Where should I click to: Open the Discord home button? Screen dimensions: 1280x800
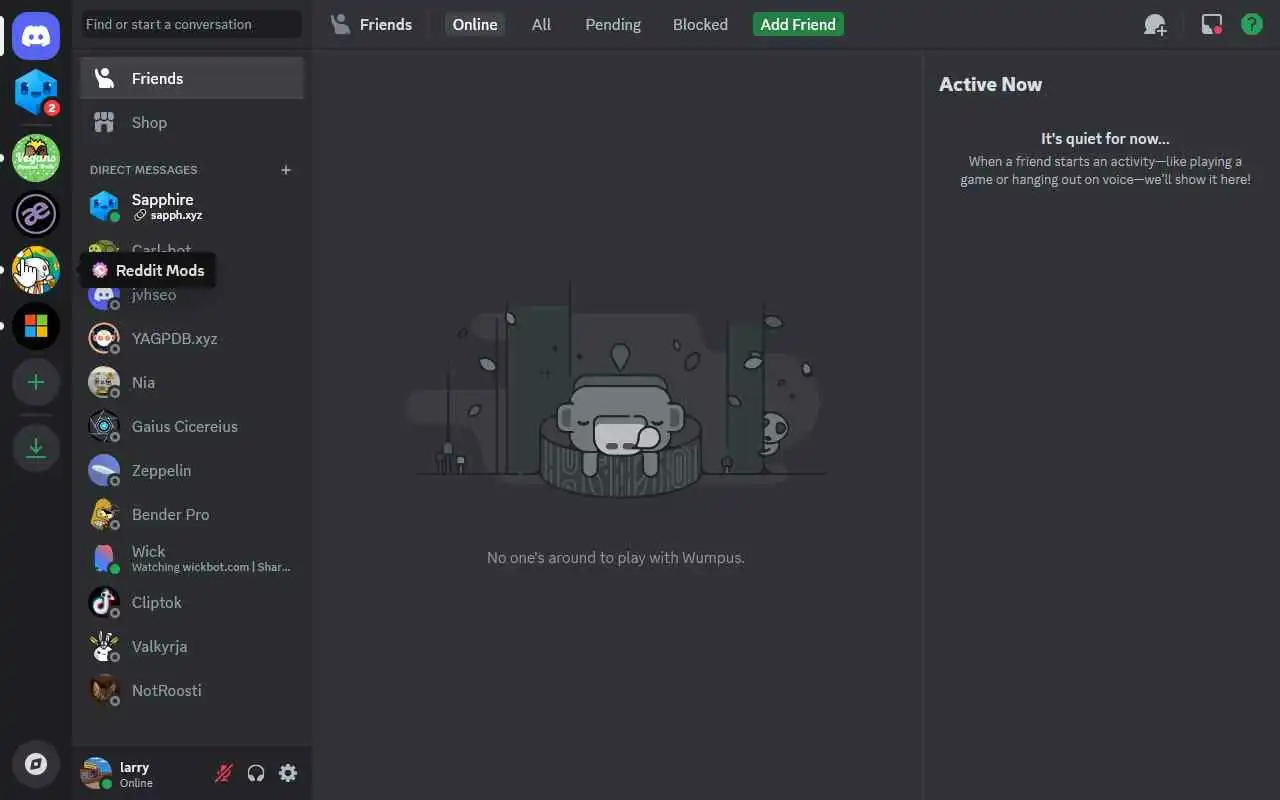[x=36, y=36]
